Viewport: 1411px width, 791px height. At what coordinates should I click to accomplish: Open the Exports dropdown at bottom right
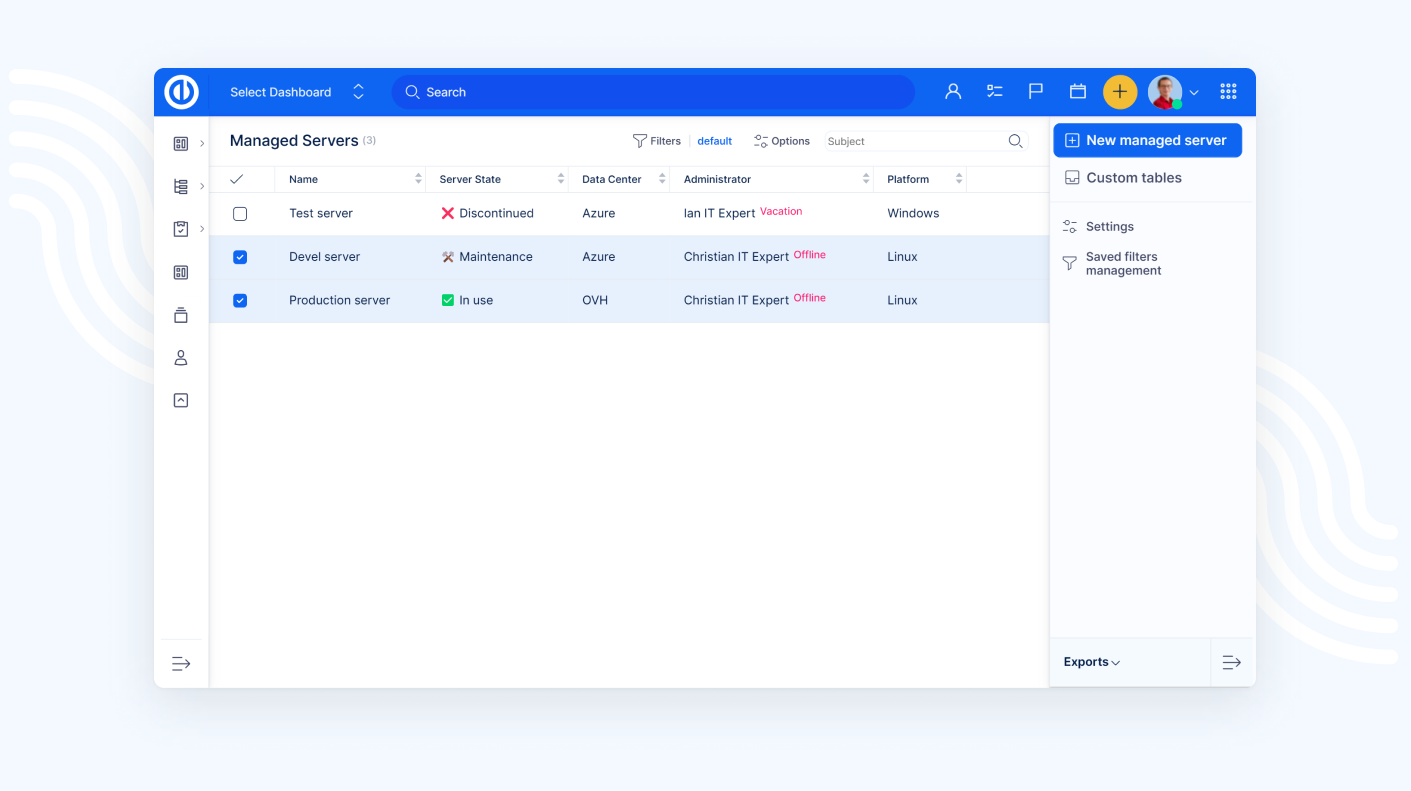coord(1091,662)
